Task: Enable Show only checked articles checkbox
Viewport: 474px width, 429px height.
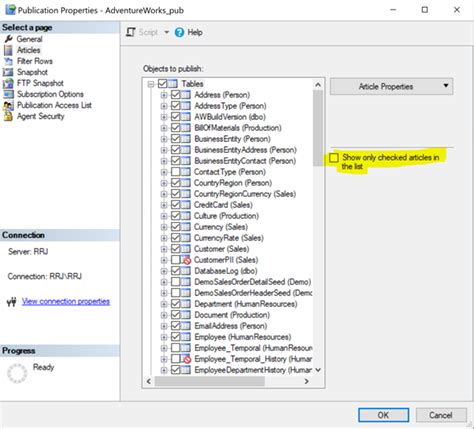Action: click(334, 158)
